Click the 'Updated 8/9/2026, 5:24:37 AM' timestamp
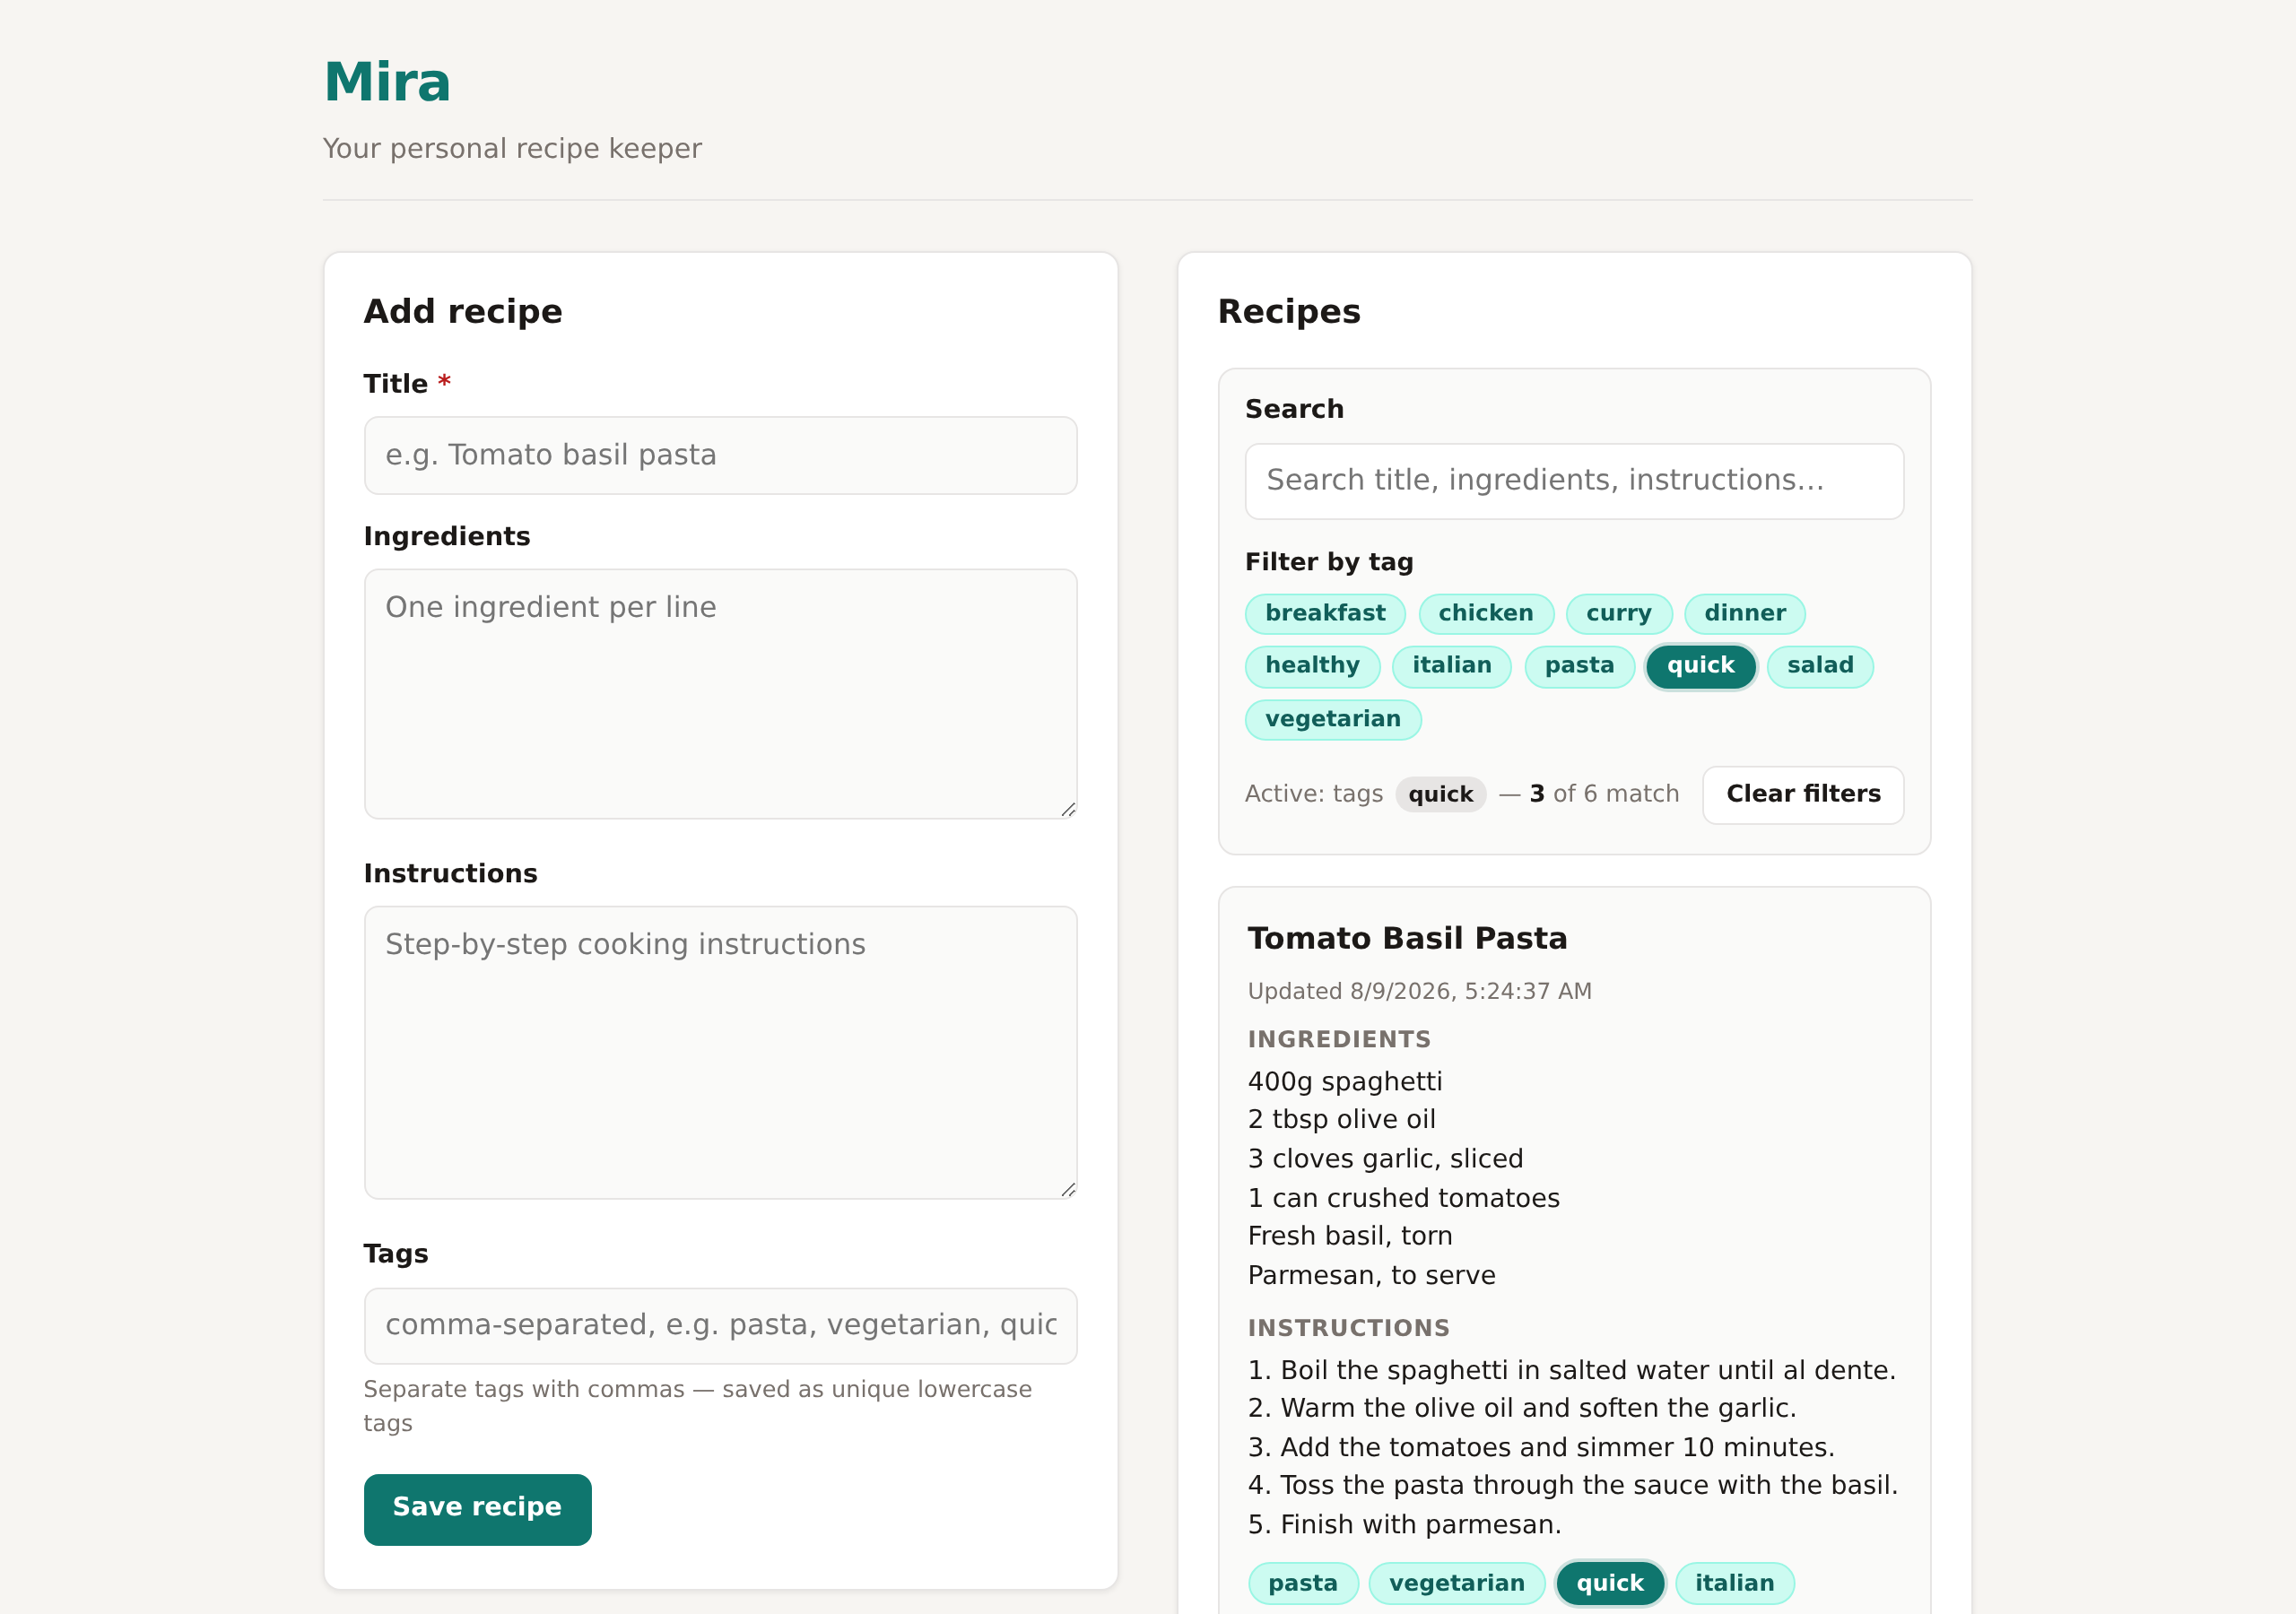This screenshot has height=1614, width=2296. (1418, 991)
